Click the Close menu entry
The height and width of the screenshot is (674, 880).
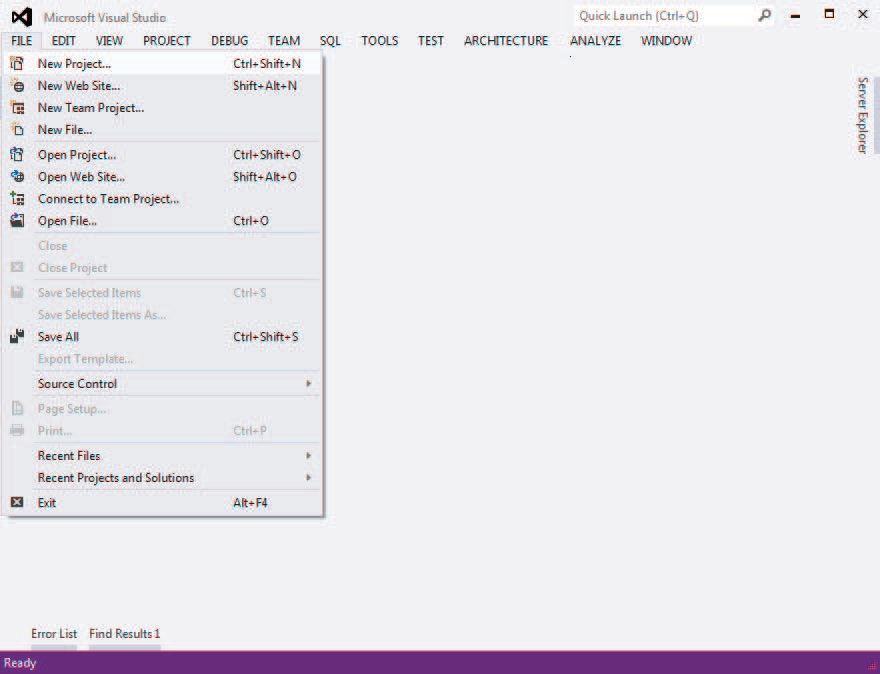point(163,246)
